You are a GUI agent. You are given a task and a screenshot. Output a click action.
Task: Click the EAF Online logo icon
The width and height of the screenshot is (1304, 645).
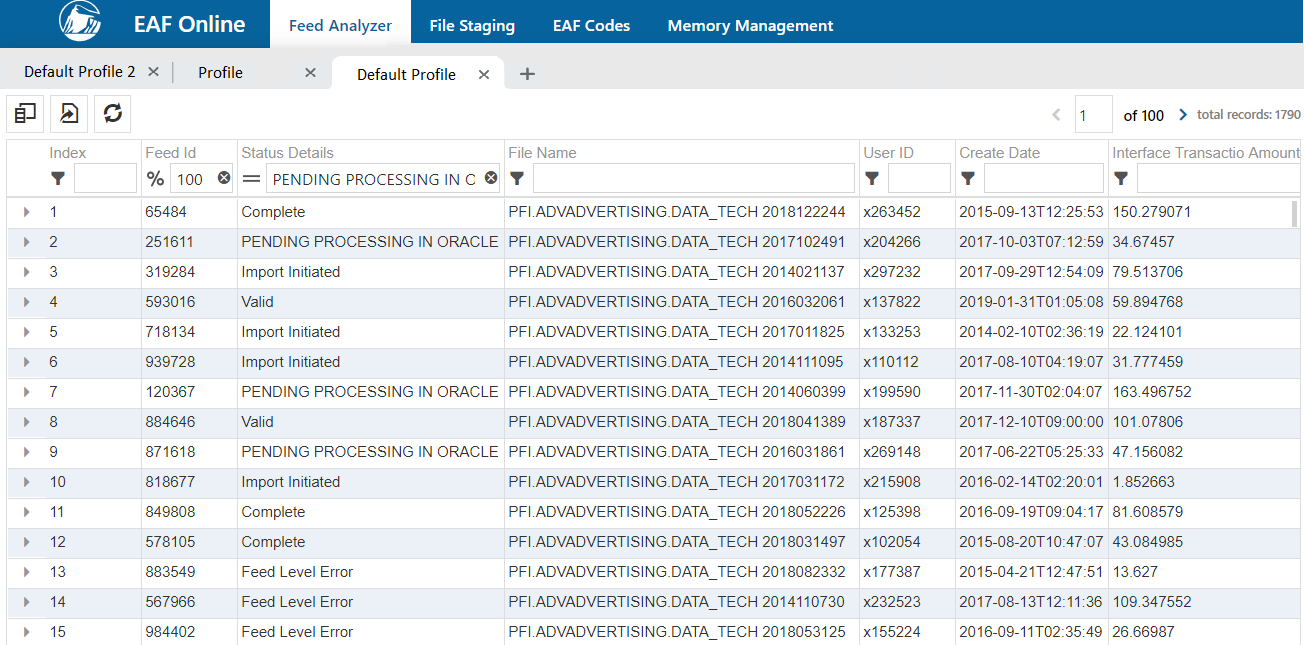pos(80,22)
